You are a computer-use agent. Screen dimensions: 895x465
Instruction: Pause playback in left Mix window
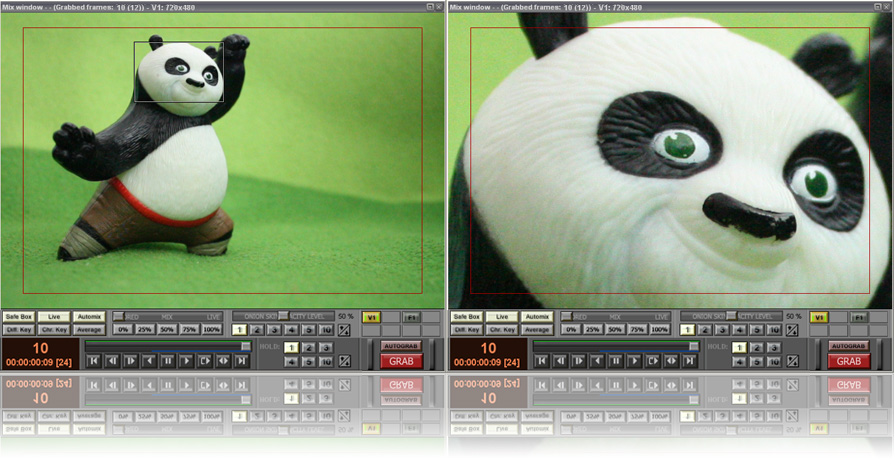pos(168,361)
